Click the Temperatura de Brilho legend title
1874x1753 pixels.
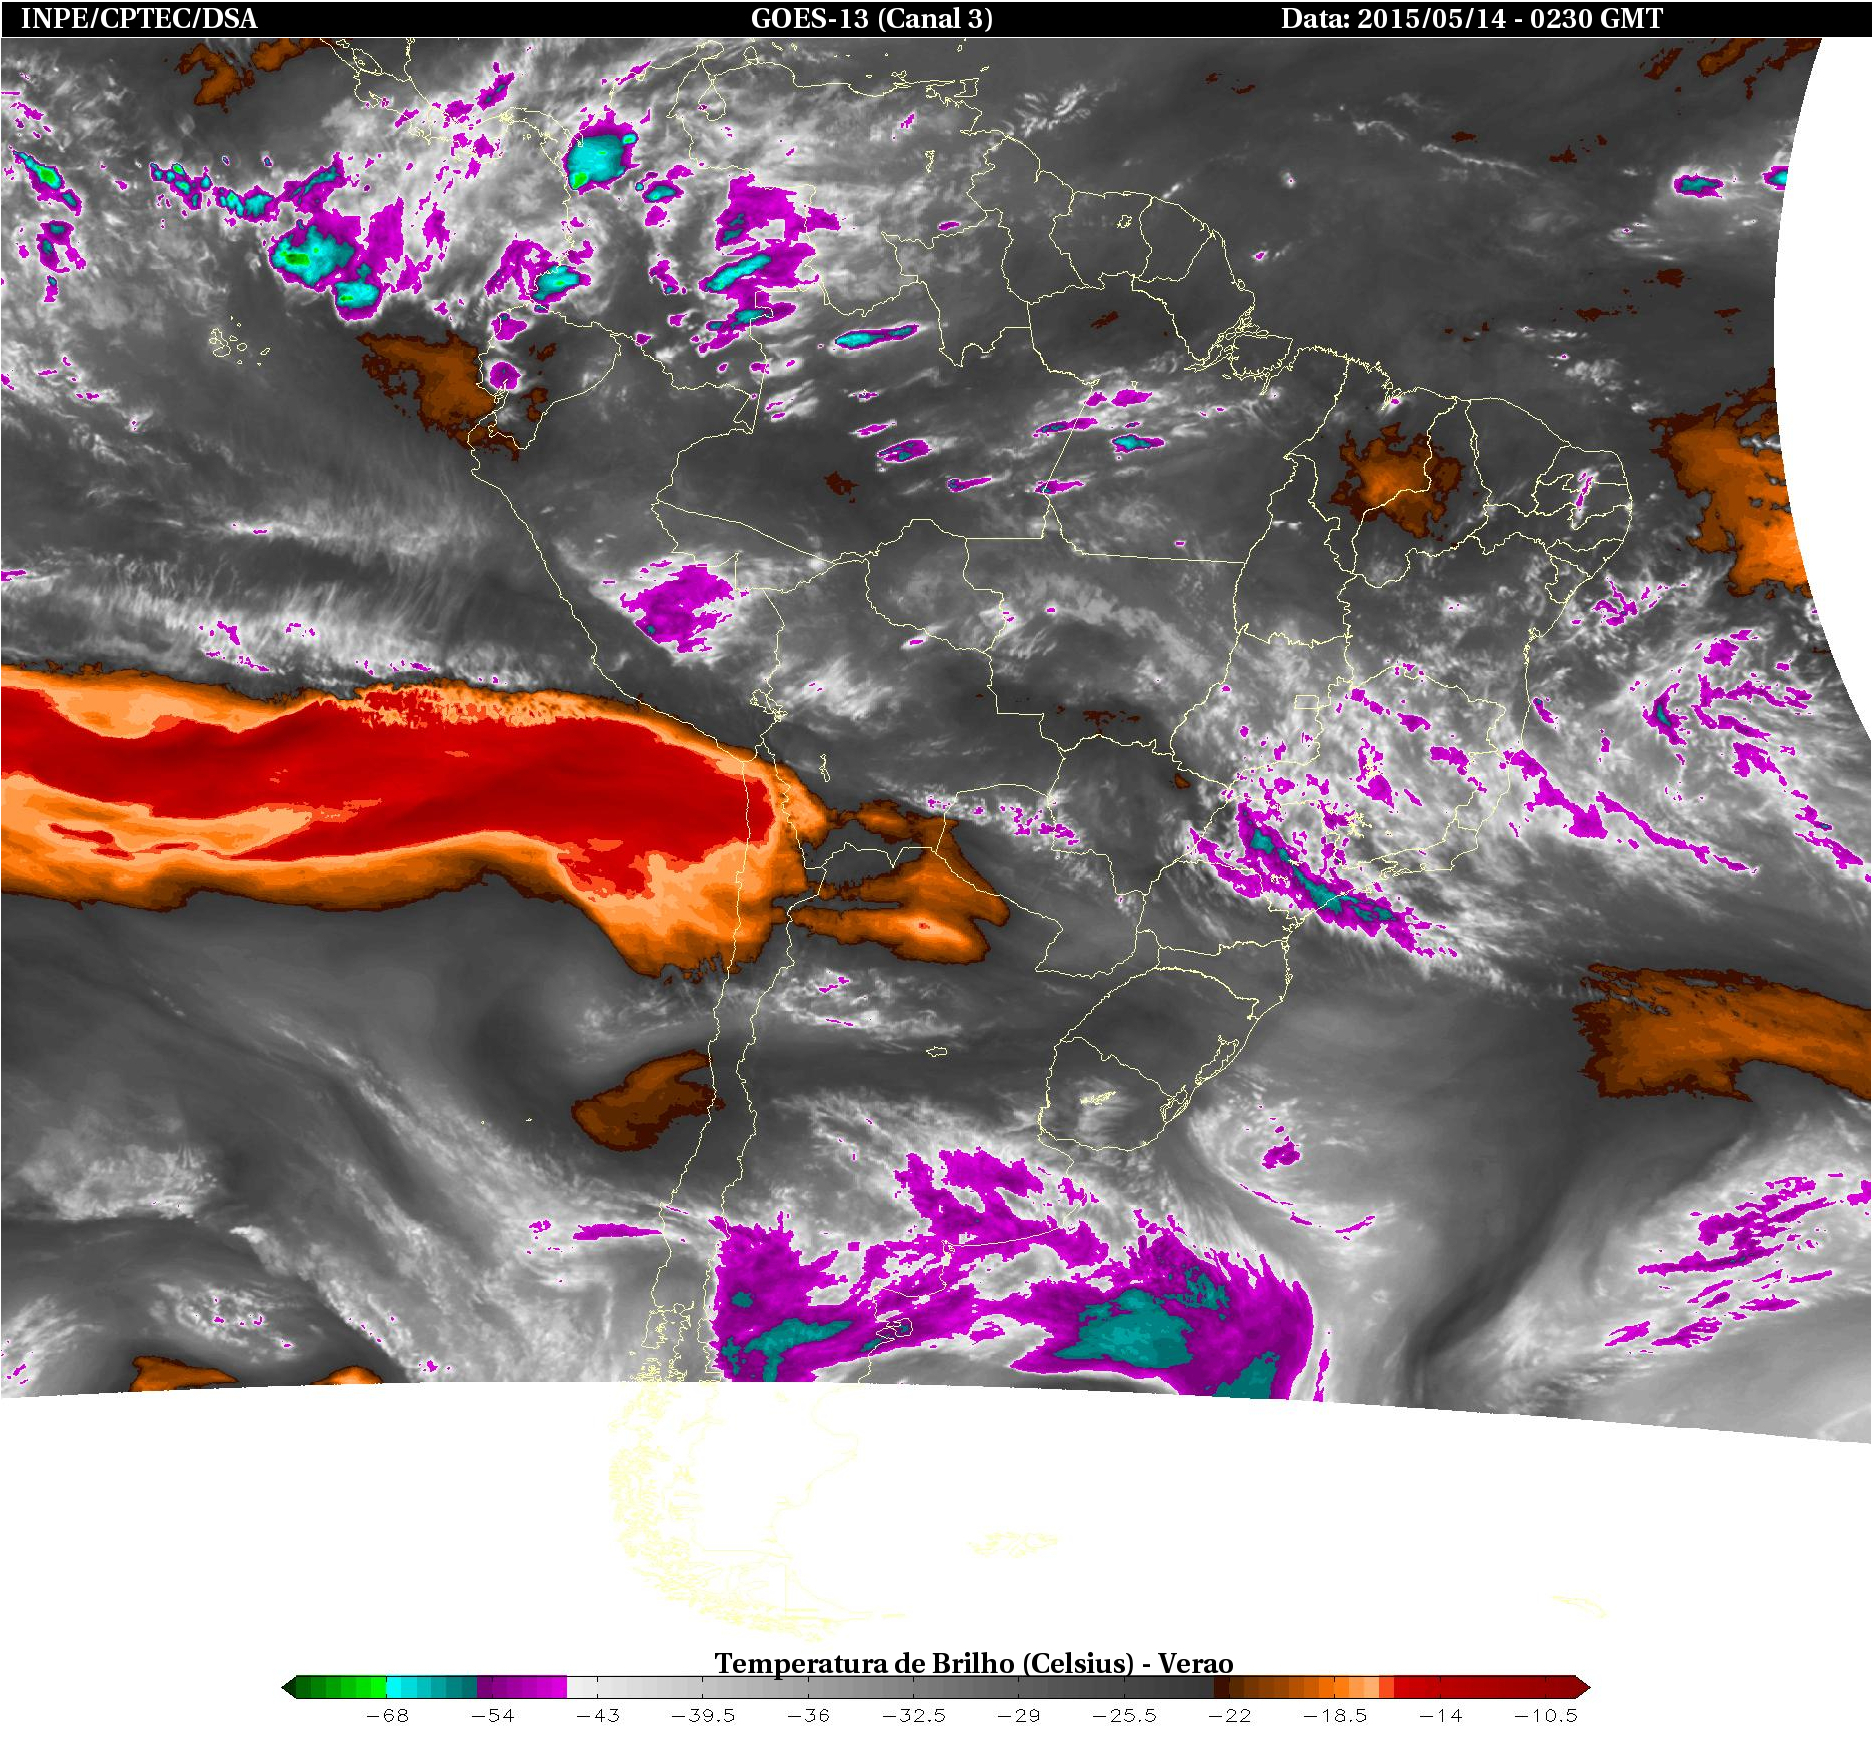coord(973,1663)
